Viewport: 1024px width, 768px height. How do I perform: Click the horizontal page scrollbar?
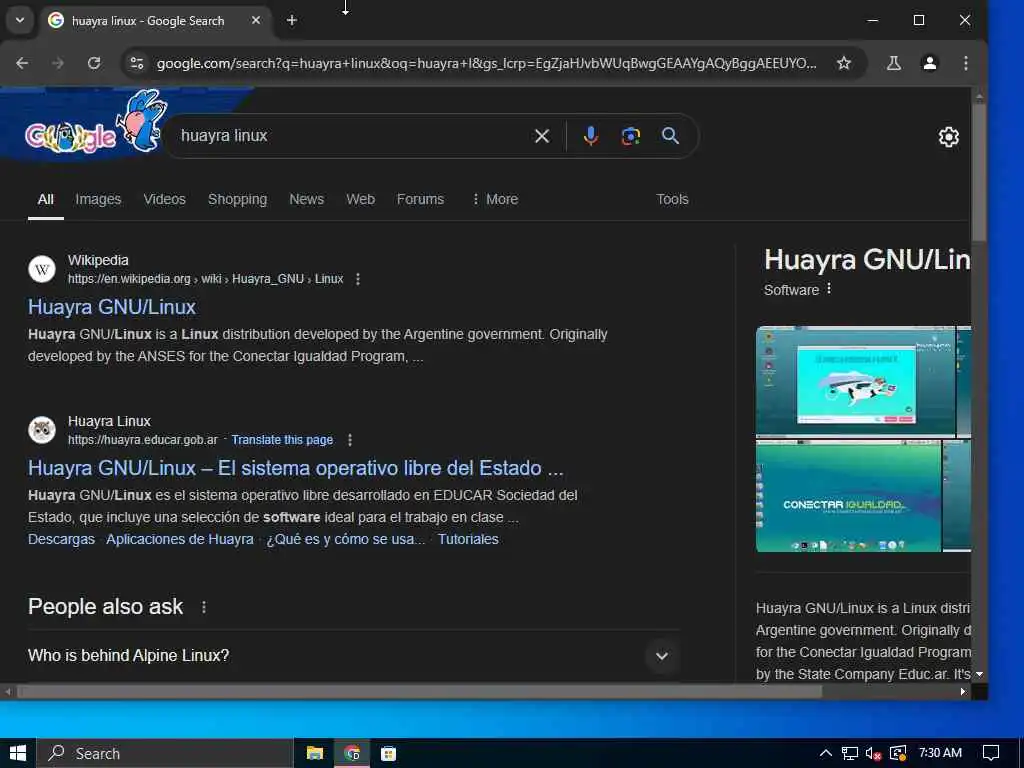[x=419, y=692]
